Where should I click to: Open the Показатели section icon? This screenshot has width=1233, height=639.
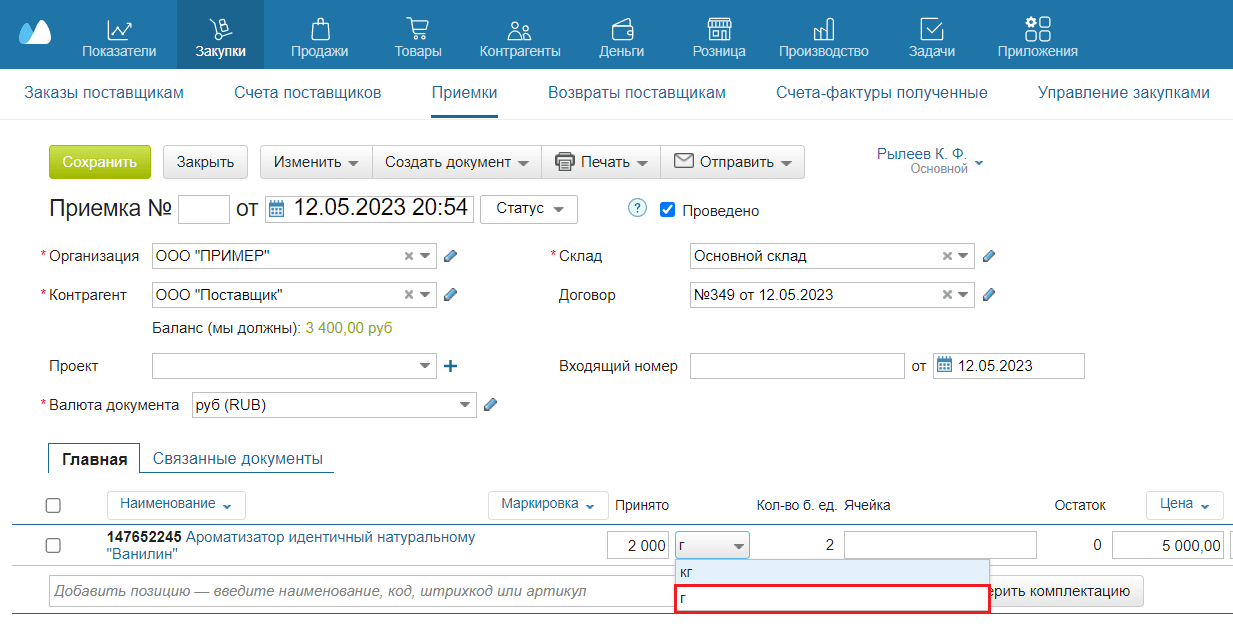point(119,29)
